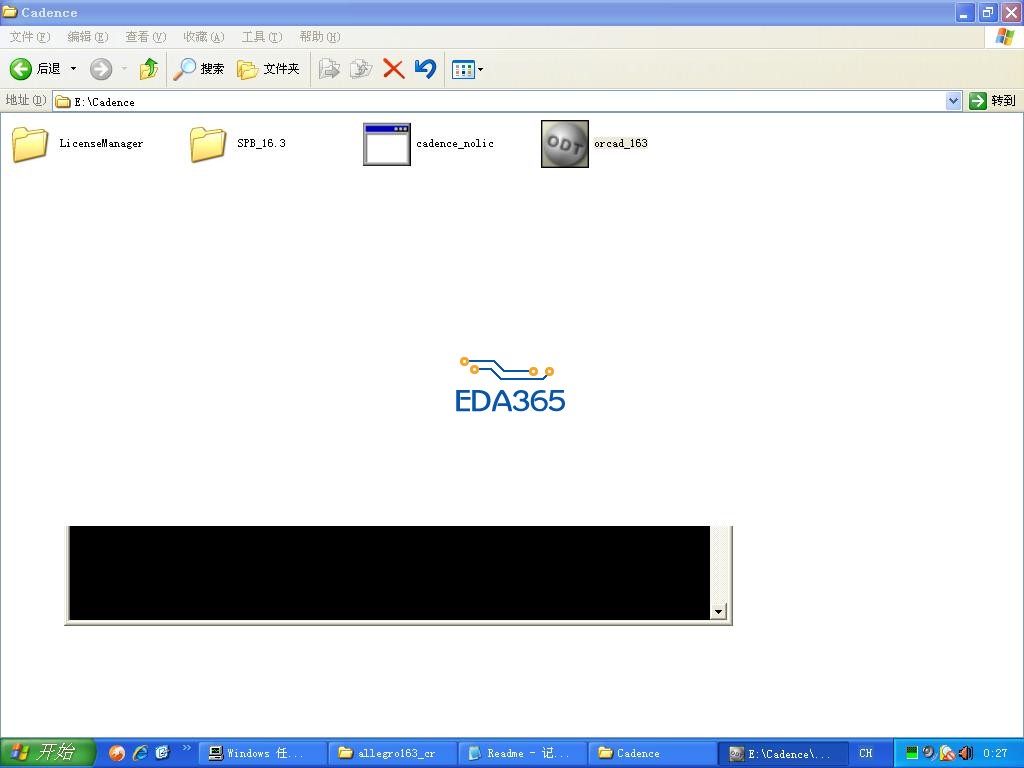Open the 查看(V) menu
This screenshot has height=768, width=1024.
pyautogui.click(x=146, y=37)
